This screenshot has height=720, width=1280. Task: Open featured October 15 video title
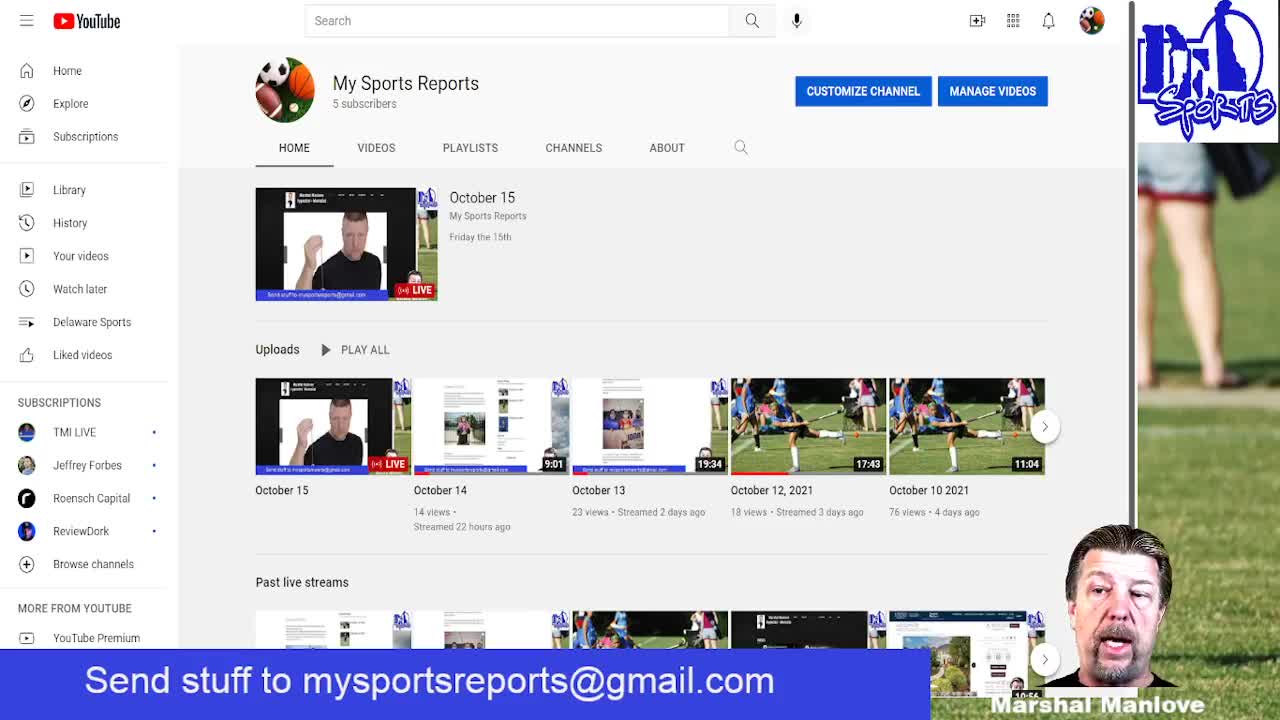click(x=482, y=198)
